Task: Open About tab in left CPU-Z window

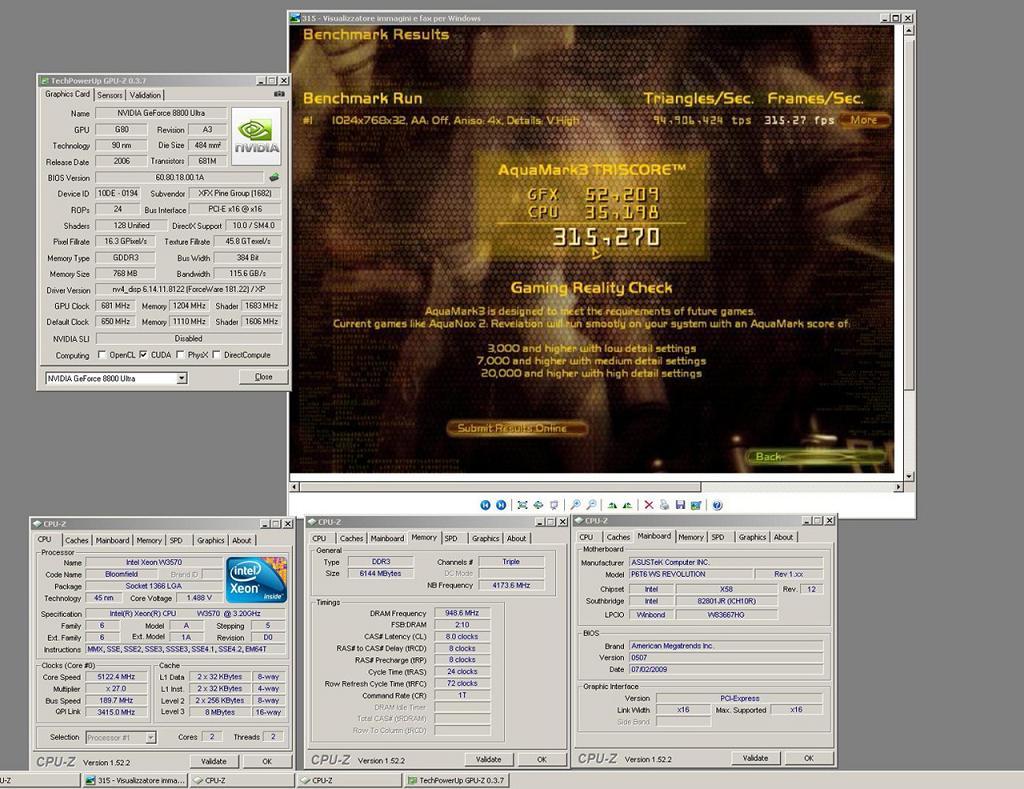Action: click(242, 540)
